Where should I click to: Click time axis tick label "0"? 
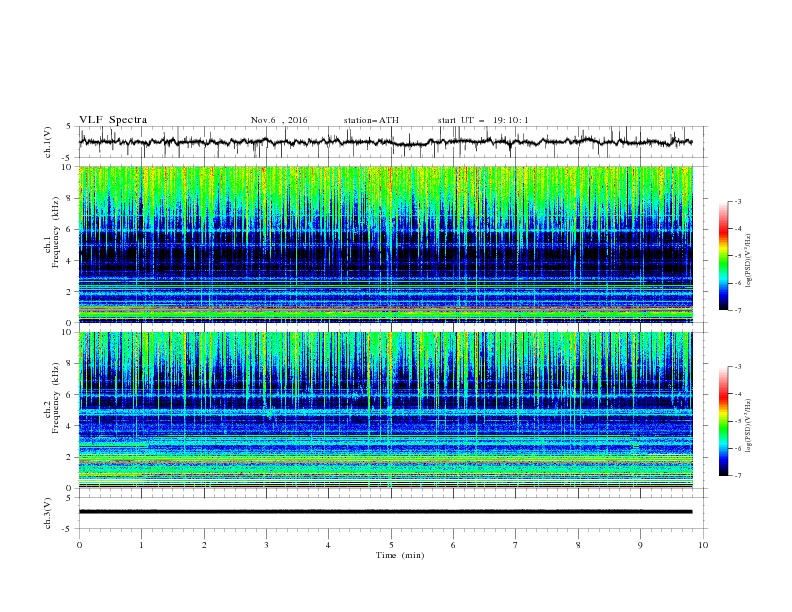79,545
